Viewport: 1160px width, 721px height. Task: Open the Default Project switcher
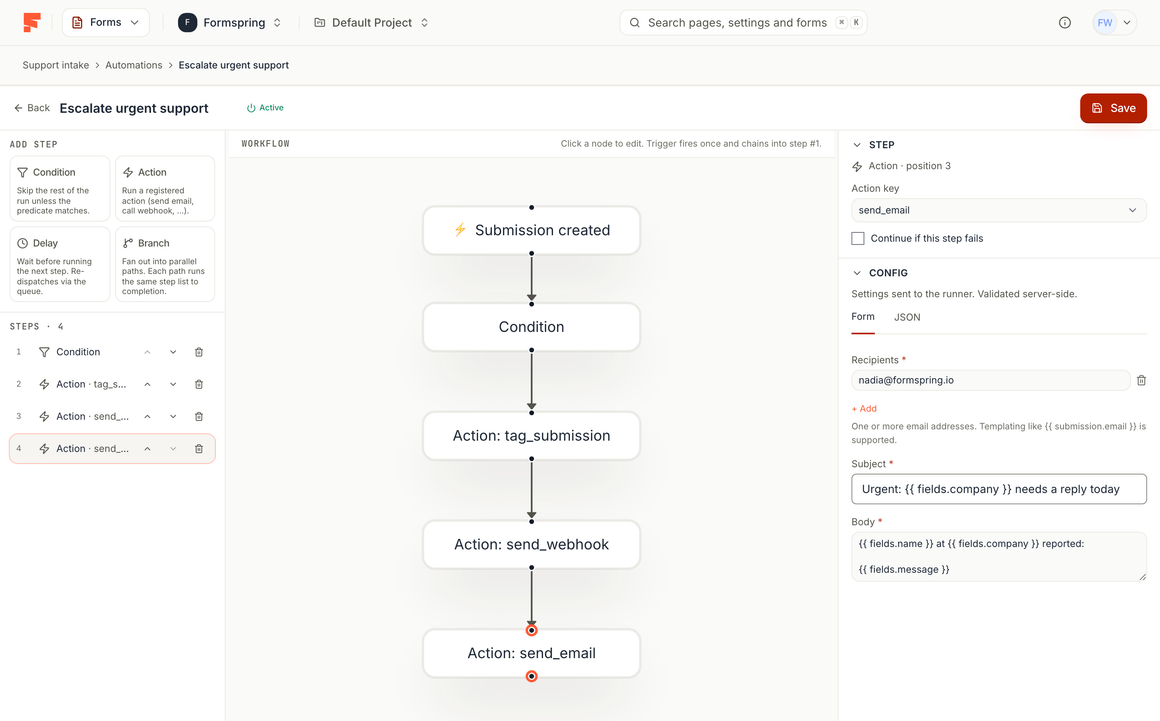tap(371, 23)
